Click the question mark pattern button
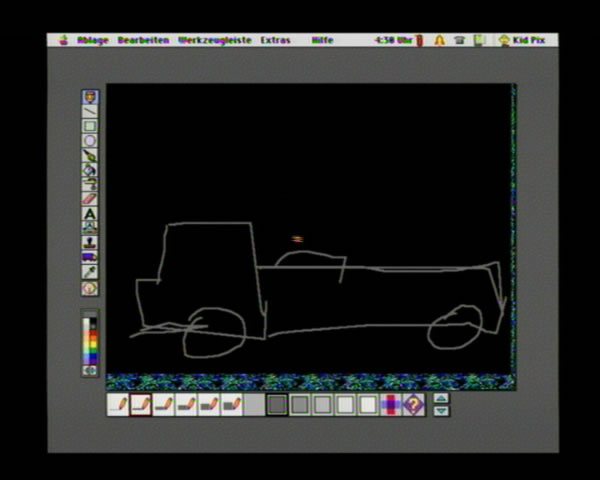 [x=414, y=404]
